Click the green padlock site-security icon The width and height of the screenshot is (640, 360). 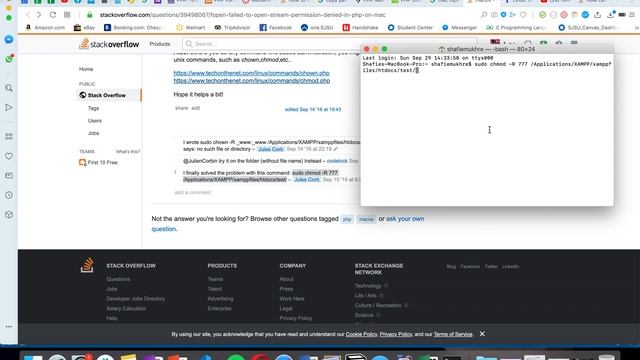[x=90, y=15]
